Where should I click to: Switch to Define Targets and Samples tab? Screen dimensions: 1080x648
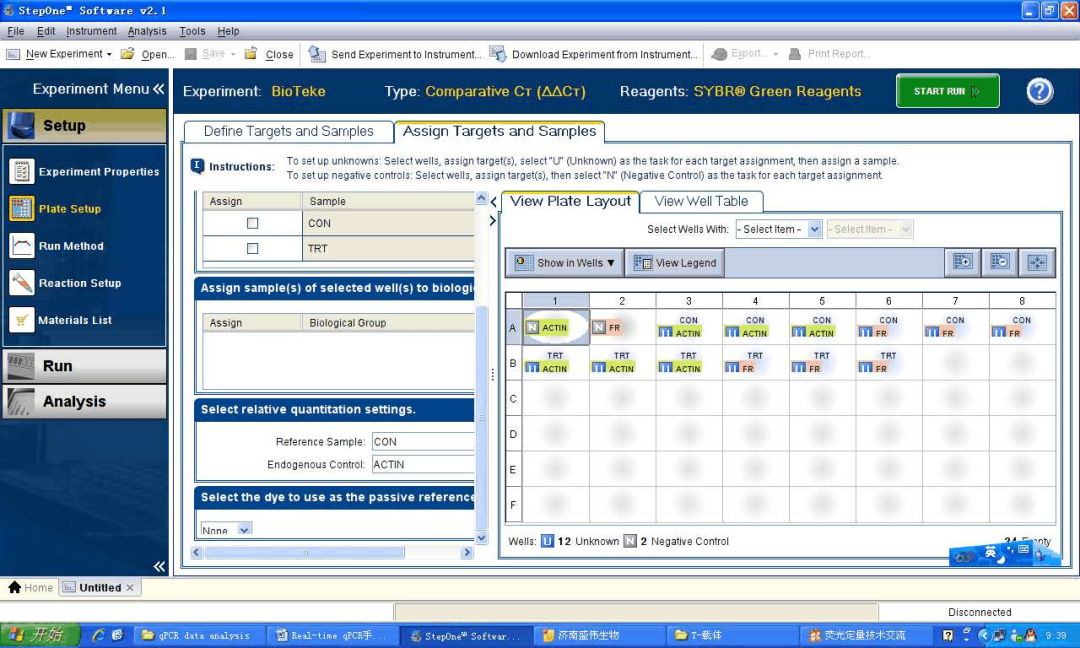288,131
